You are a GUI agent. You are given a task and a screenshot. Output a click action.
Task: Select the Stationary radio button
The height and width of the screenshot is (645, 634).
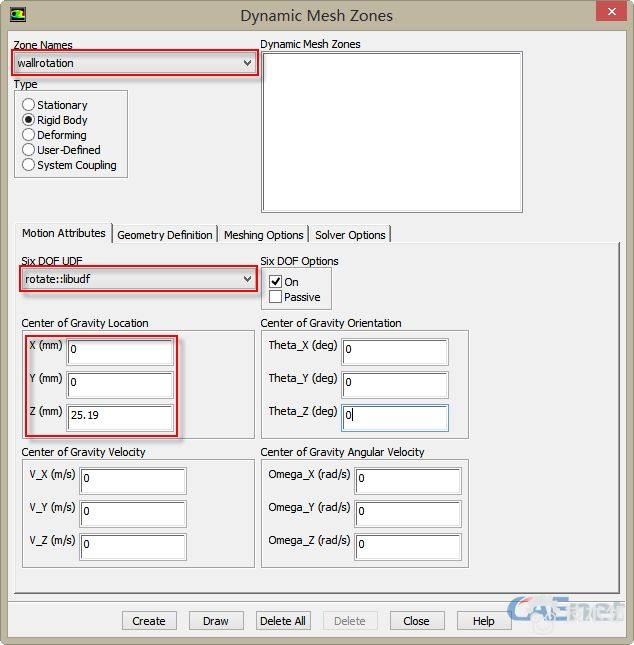click(x=29, y=105)
